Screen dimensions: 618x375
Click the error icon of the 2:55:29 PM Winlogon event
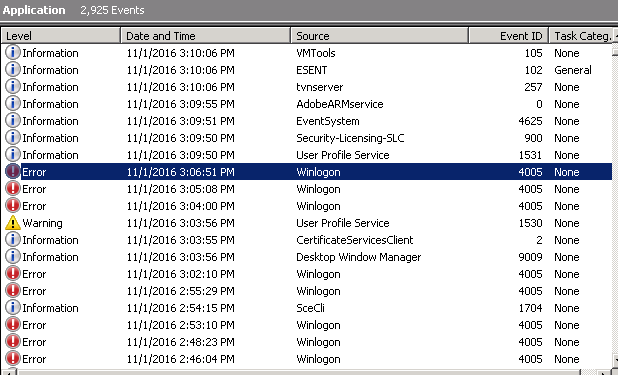pos(13,290)
